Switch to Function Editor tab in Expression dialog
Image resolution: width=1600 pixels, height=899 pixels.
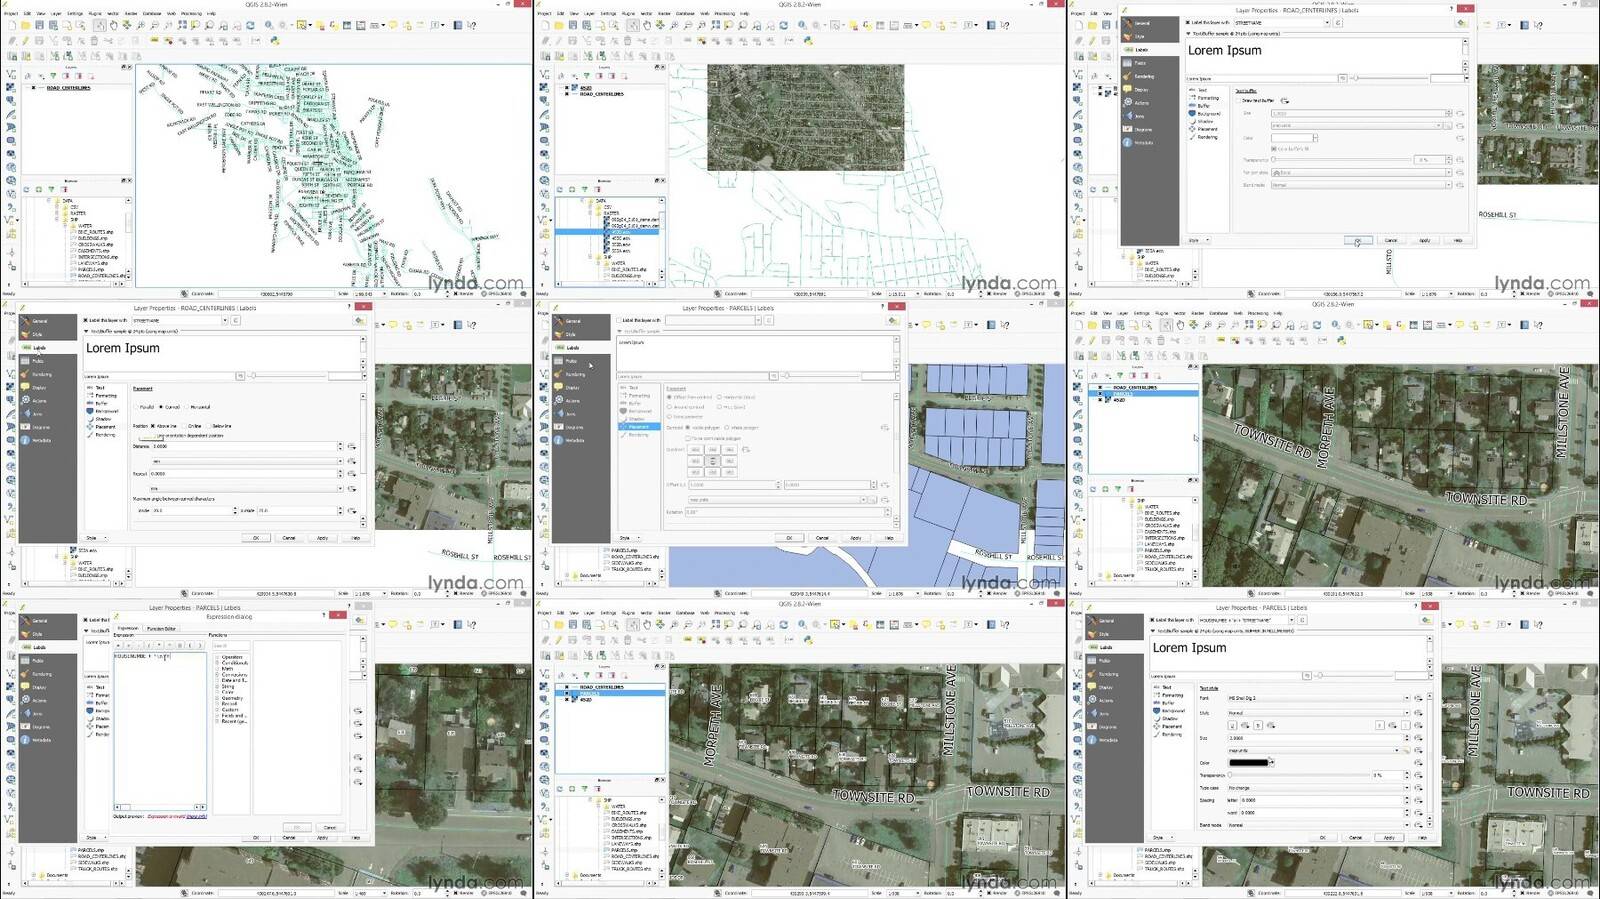coord(161,629)
